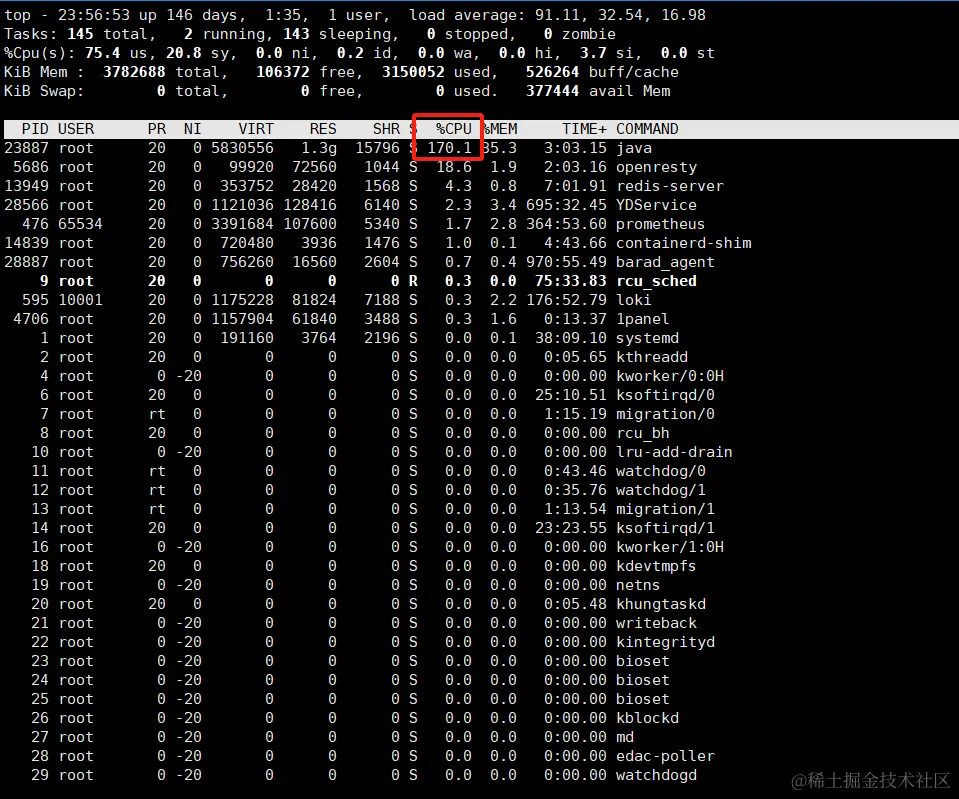The height and width of the screenshot is (799, 959).
Task: Click the kblockd command
Action: pos(647,717)
